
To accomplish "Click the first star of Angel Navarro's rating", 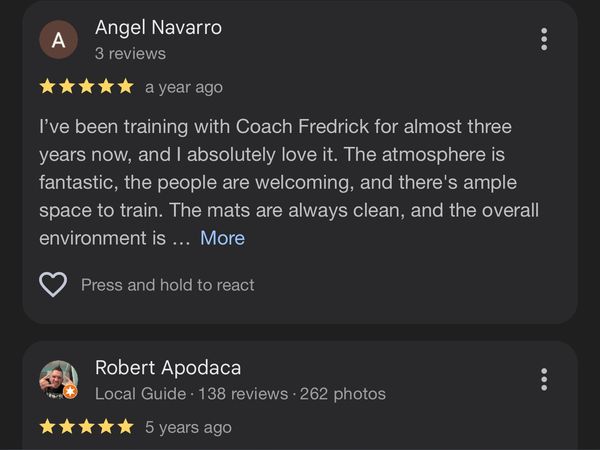I will tap(47, 87).
